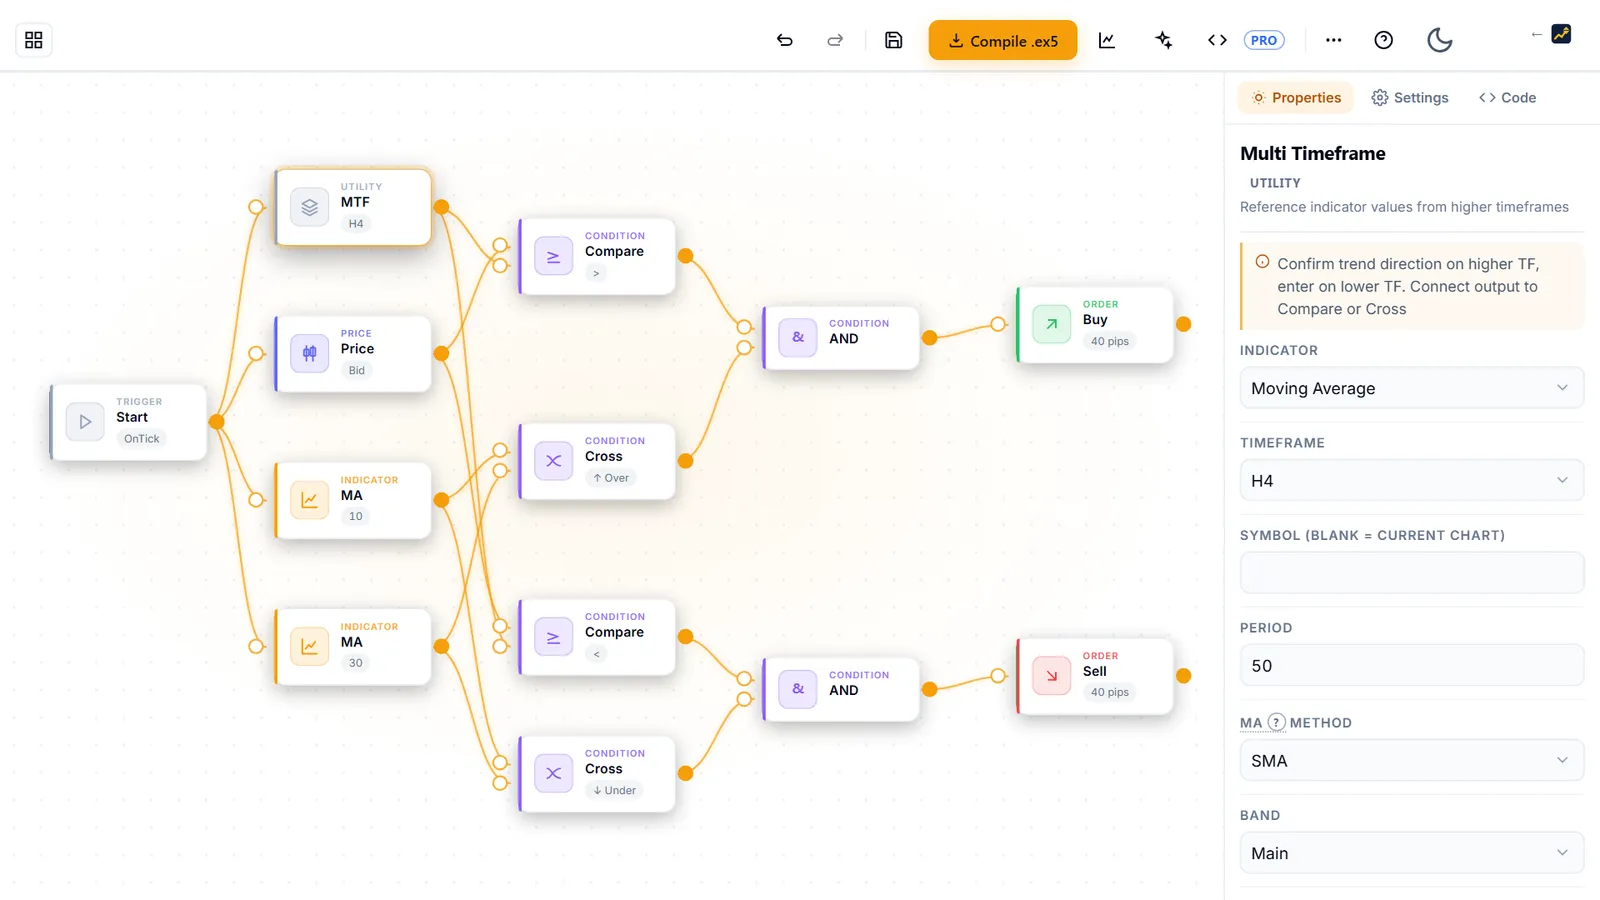Toggle dark mode with moon icon
Image resolution: width=1600 pixels, height=900 pixels.
pos(1440,40)
